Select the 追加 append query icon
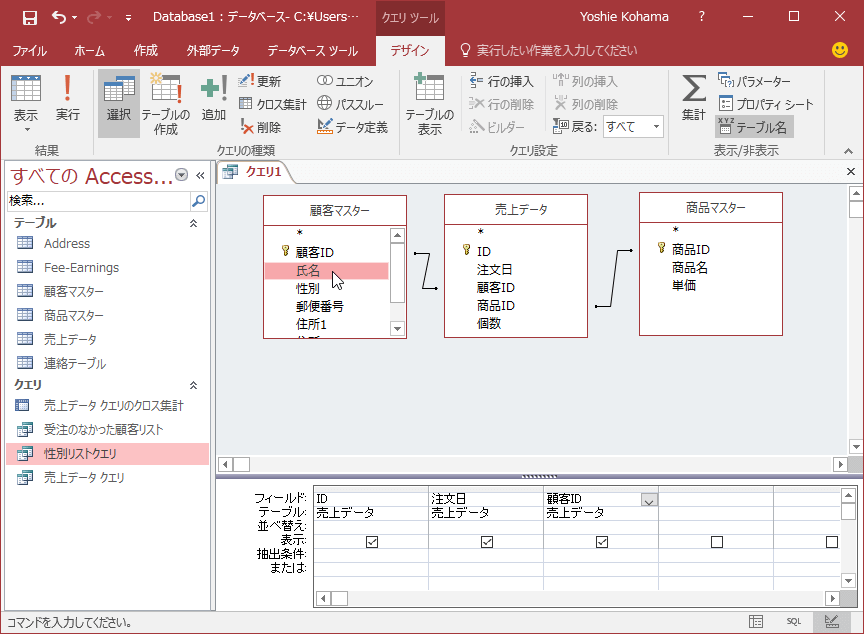The height and width of the screenshot is (634, 864). click(214, 98)
